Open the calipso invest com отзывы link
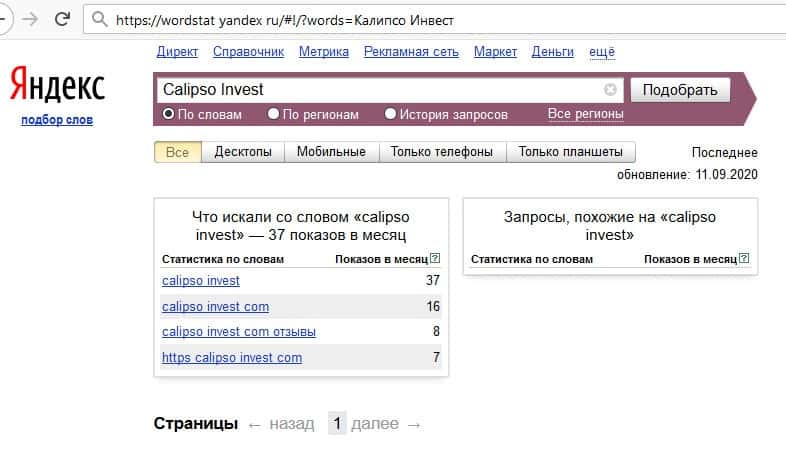The width and height of the screenshot is (786, 456). point(239,332)
